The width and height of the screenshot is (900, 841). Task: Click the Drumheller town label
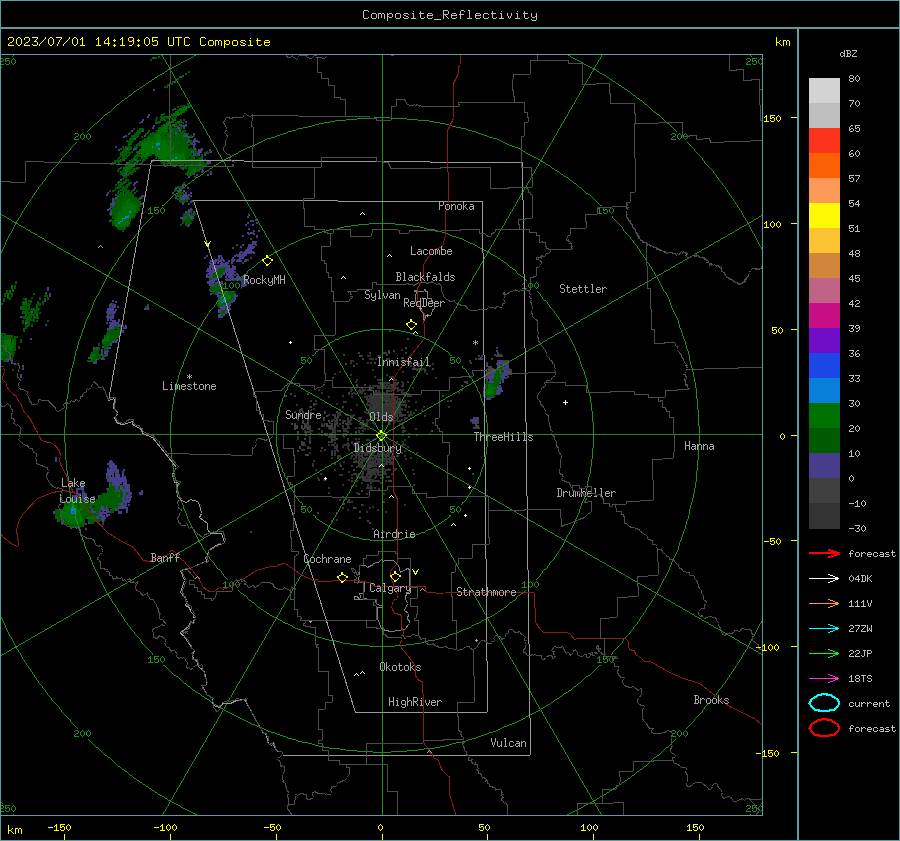click(586, 493)
